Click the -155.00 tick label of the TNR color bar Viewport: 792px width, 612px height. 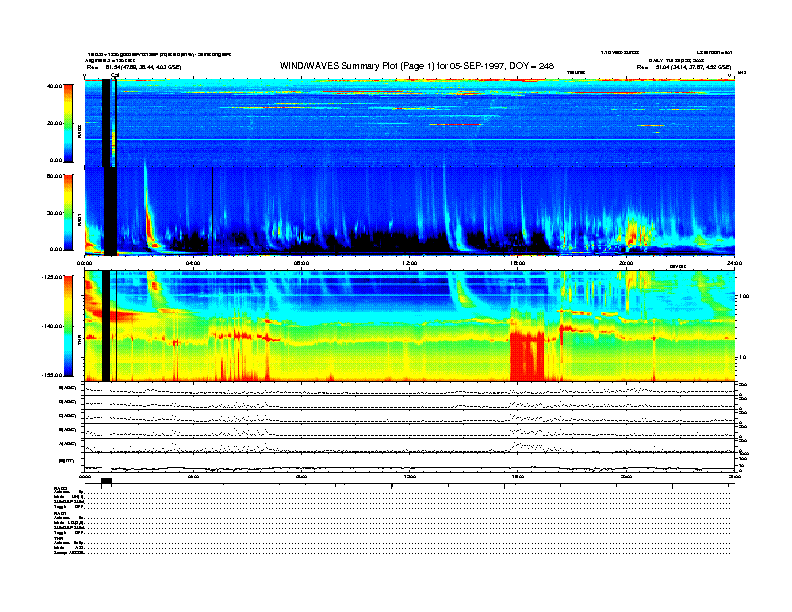coord(52,375)
